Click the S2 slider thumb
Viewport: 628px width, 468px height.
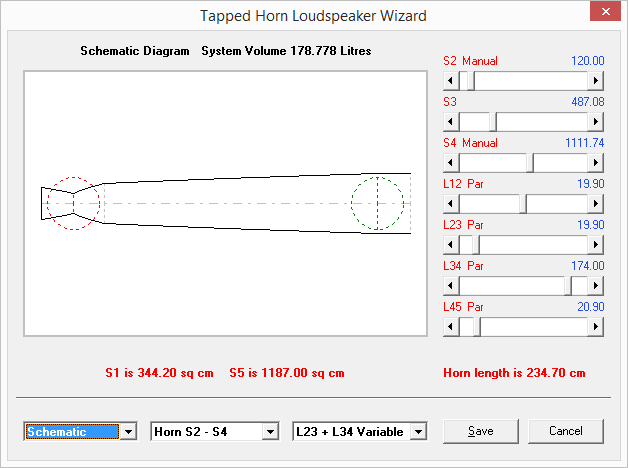[x=471, y=81]
